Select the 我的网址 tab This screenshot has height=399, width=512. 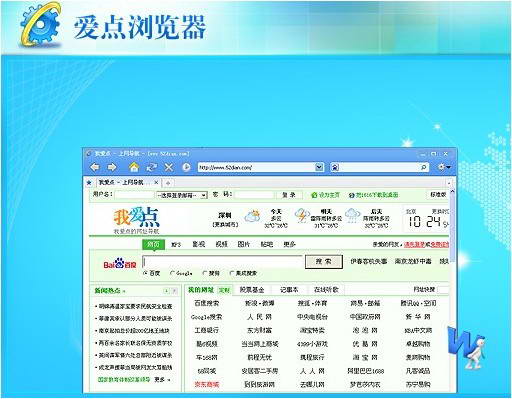pyautogui.click(x=201, y=290)
